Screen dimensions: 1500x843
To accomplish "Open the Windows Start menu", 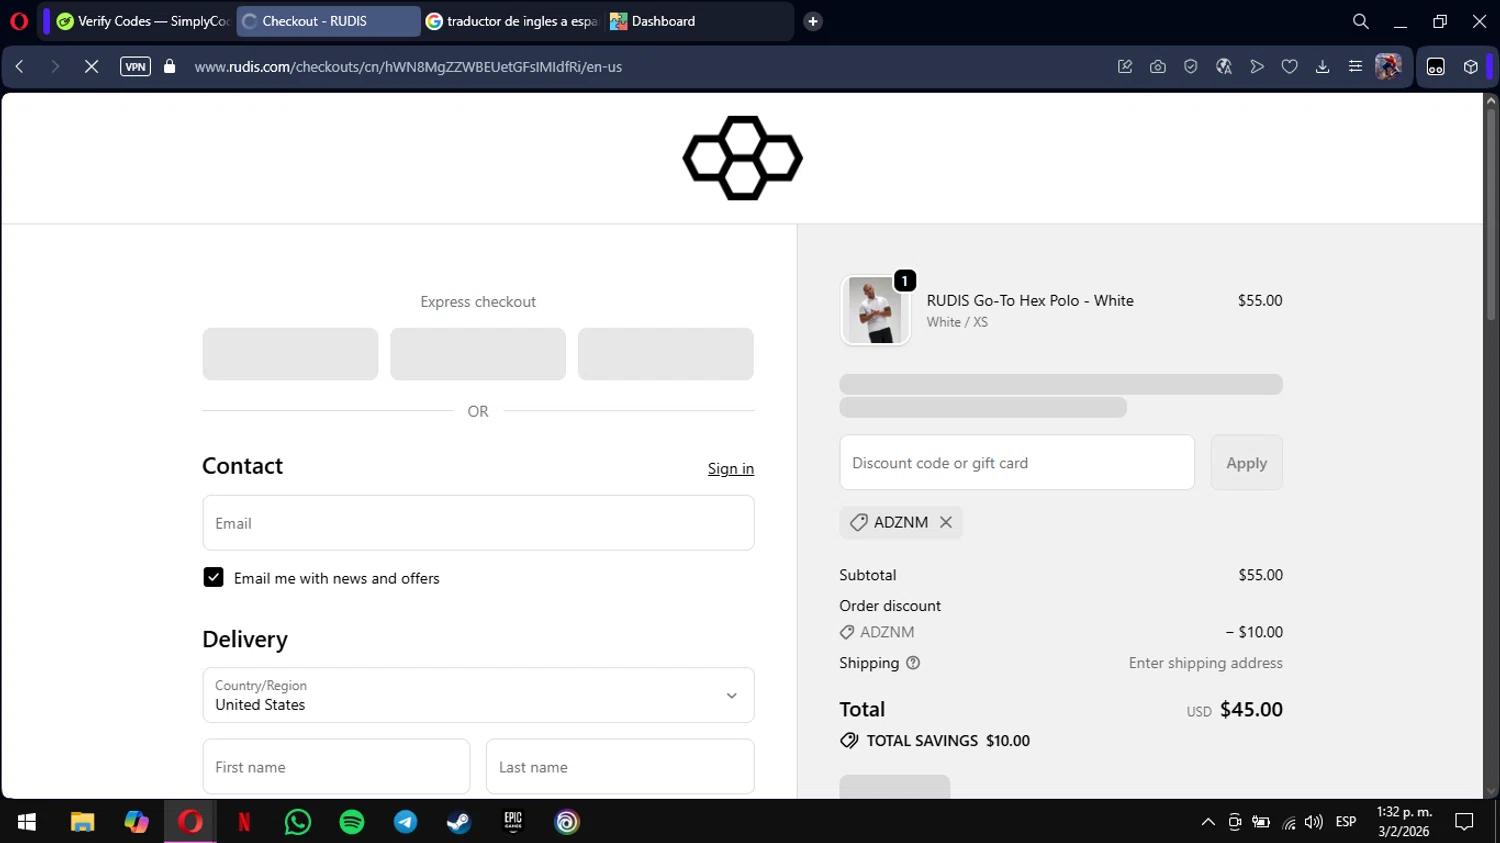I will (27, 822).
